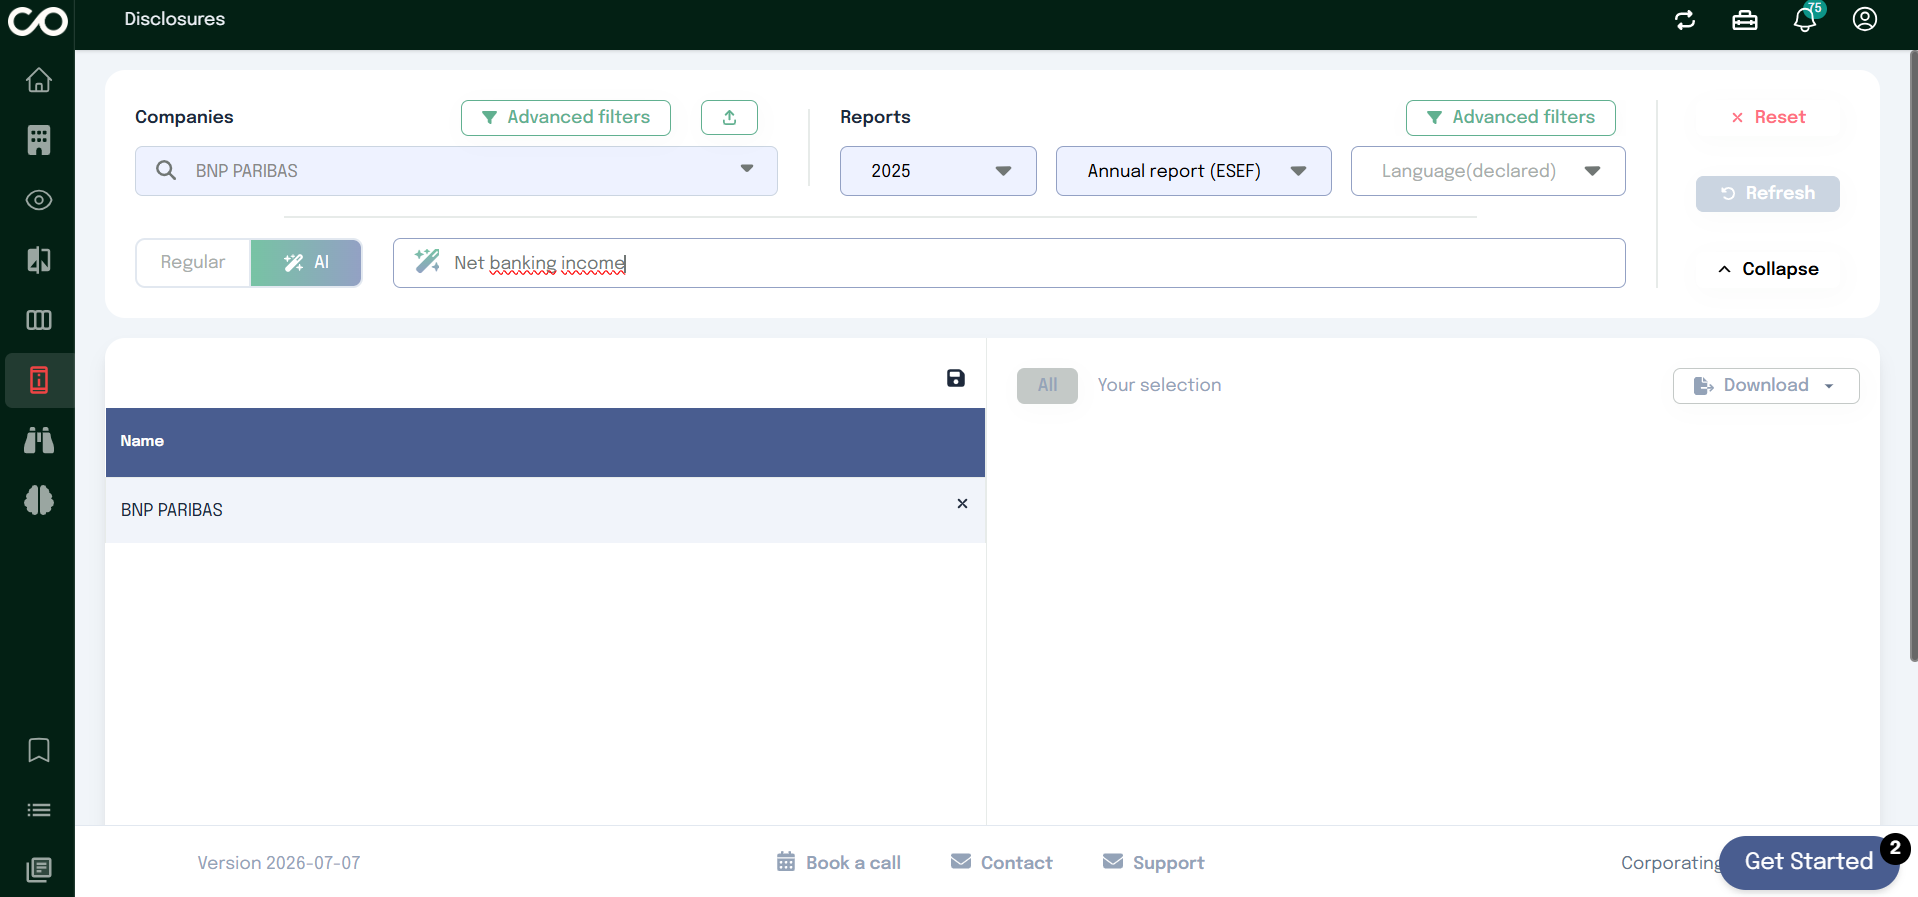
Task: Open the companies building sidebar icon
Action: (39, 140)
